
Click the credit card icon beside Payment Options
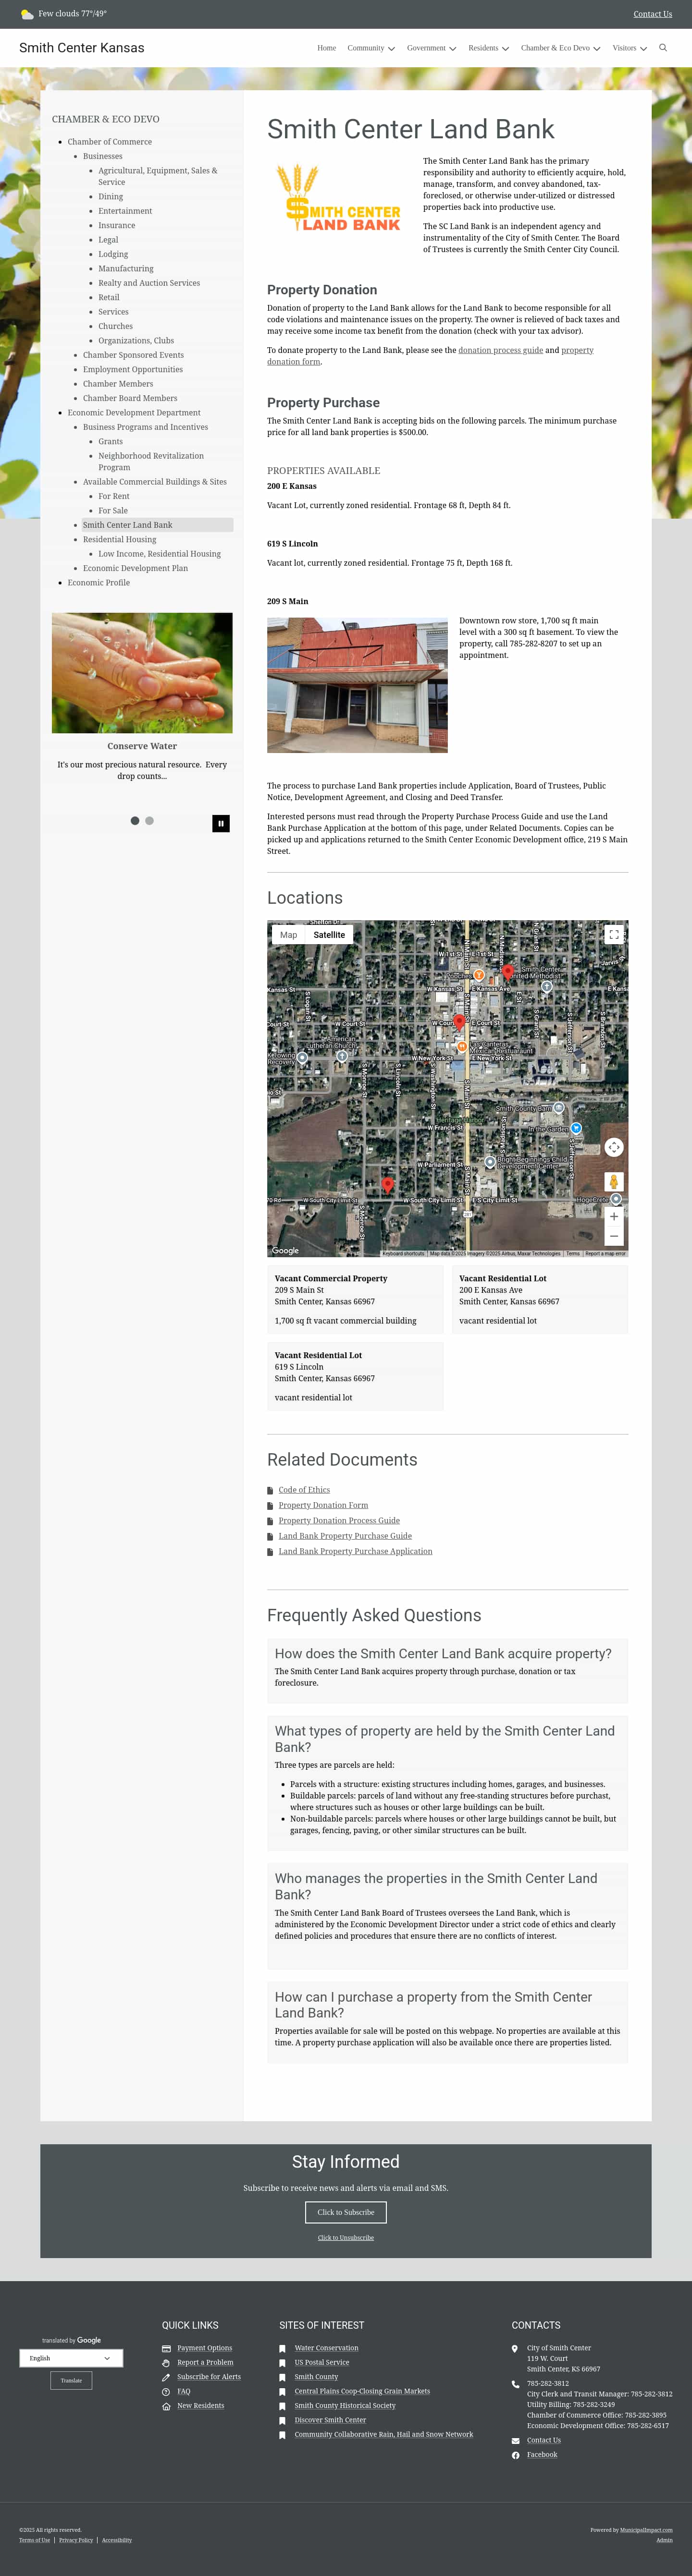click(x=166, y=2348)
